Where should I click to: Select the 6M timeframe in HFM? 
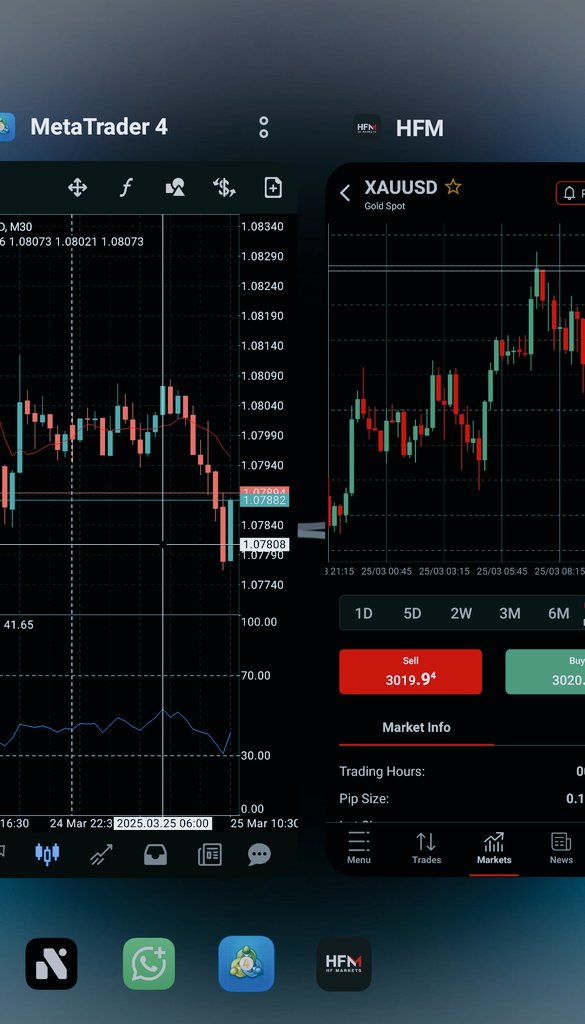tap(558, 613)
